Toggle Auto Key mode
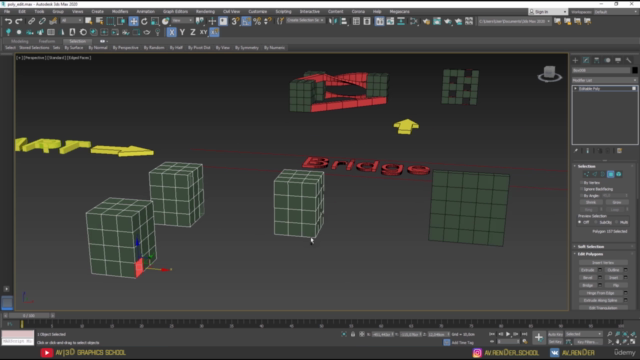 [x=555, y=334]
